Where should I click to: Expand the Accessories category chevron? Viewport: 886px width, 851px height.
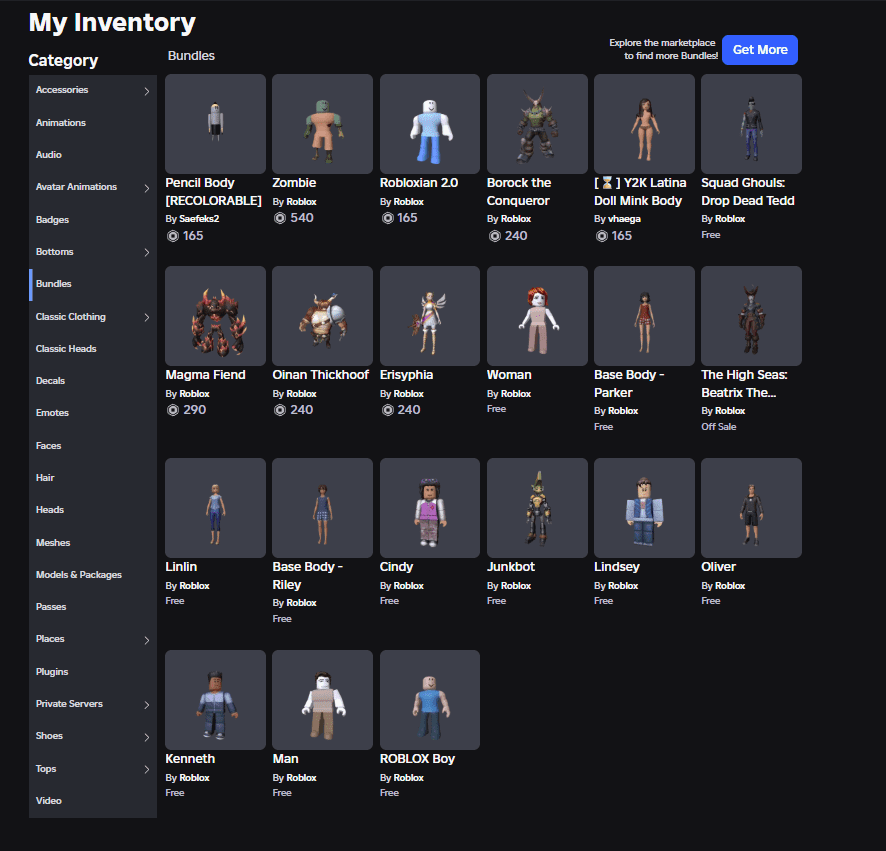pos(147,91)
